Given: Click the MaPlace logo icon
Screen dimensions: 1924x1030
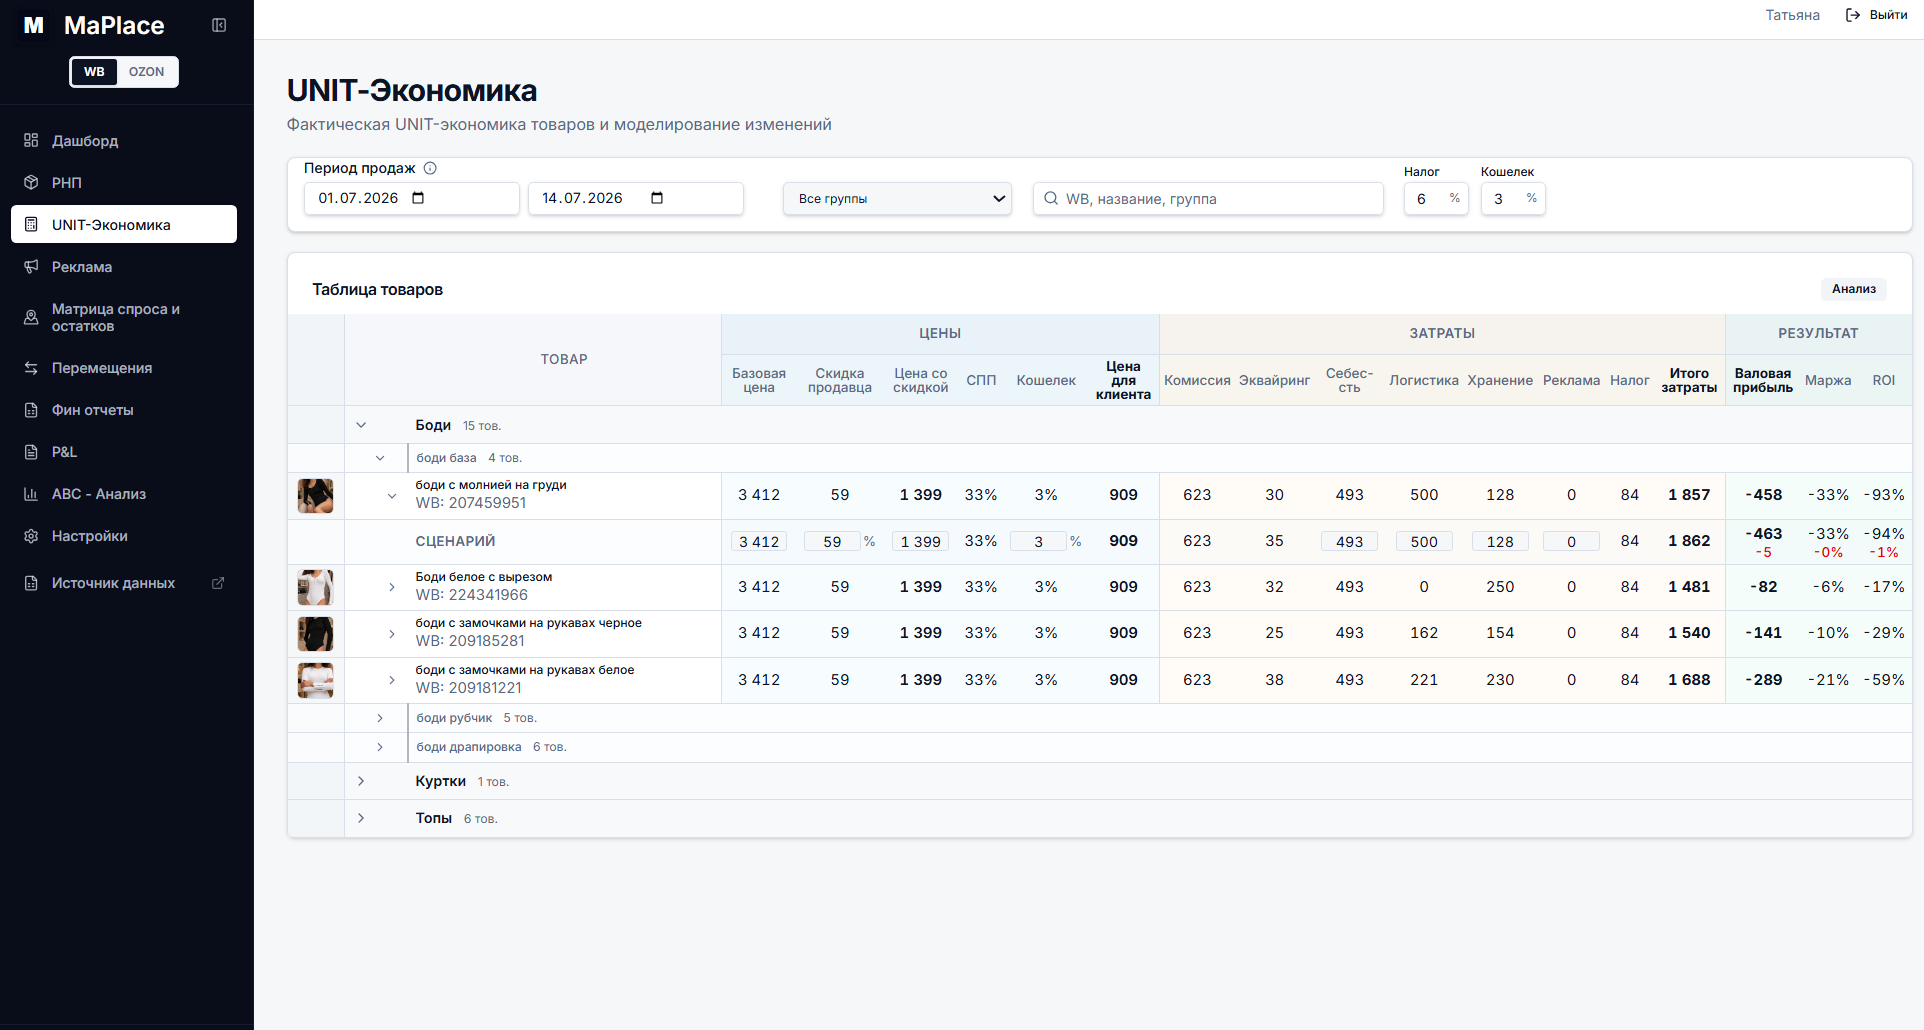Looking at the screenshot, I should tap(34, 25).
